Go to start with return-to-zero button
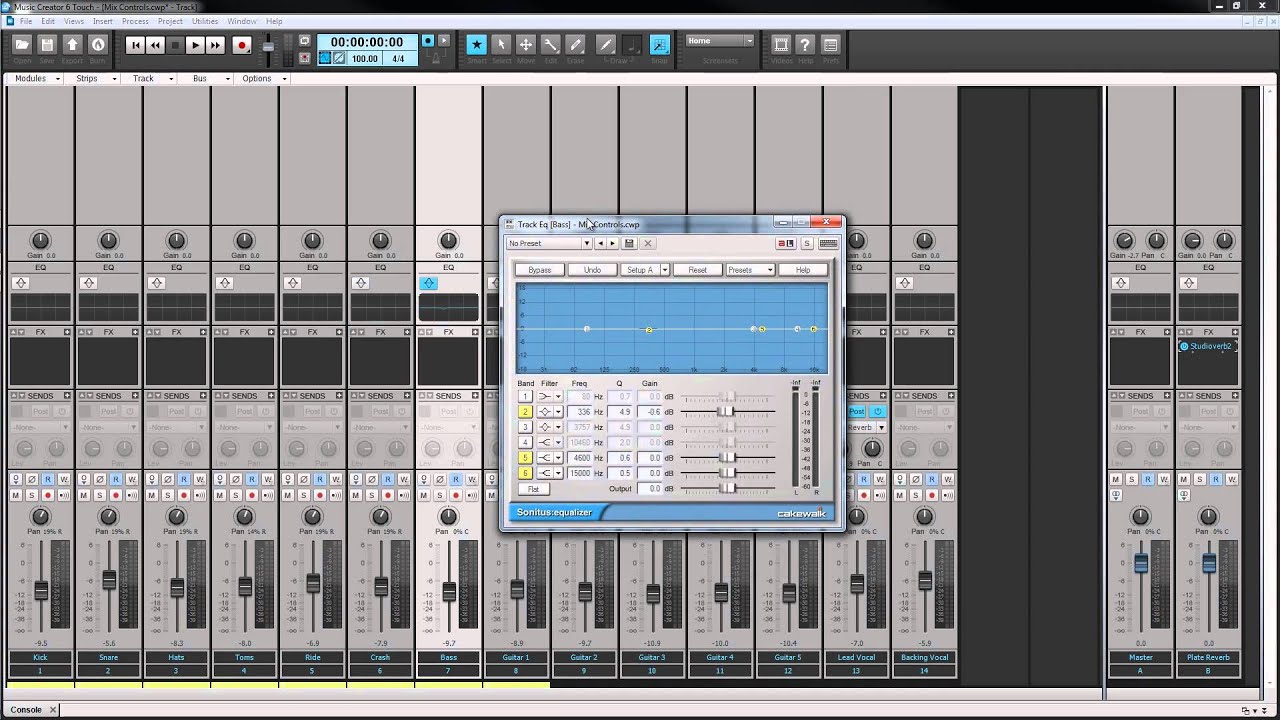This screenshot has height=720, width=1280. 135,45
